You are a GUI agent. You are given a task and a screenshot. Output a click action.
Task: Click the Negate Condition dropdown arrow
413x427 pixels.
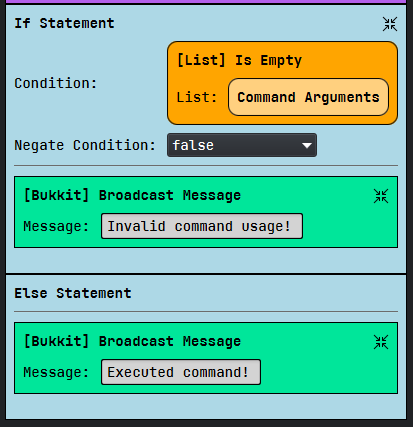[x=307, y=145]
